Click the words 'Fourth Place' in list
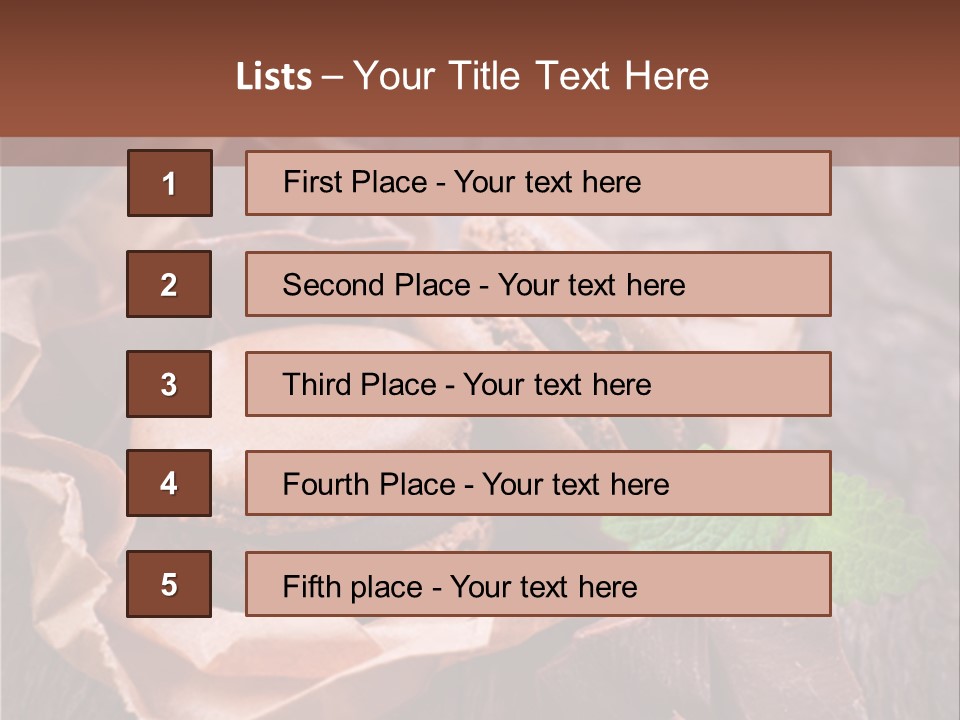The height and width of the screenshot is (720, 960). coord(369,484)
